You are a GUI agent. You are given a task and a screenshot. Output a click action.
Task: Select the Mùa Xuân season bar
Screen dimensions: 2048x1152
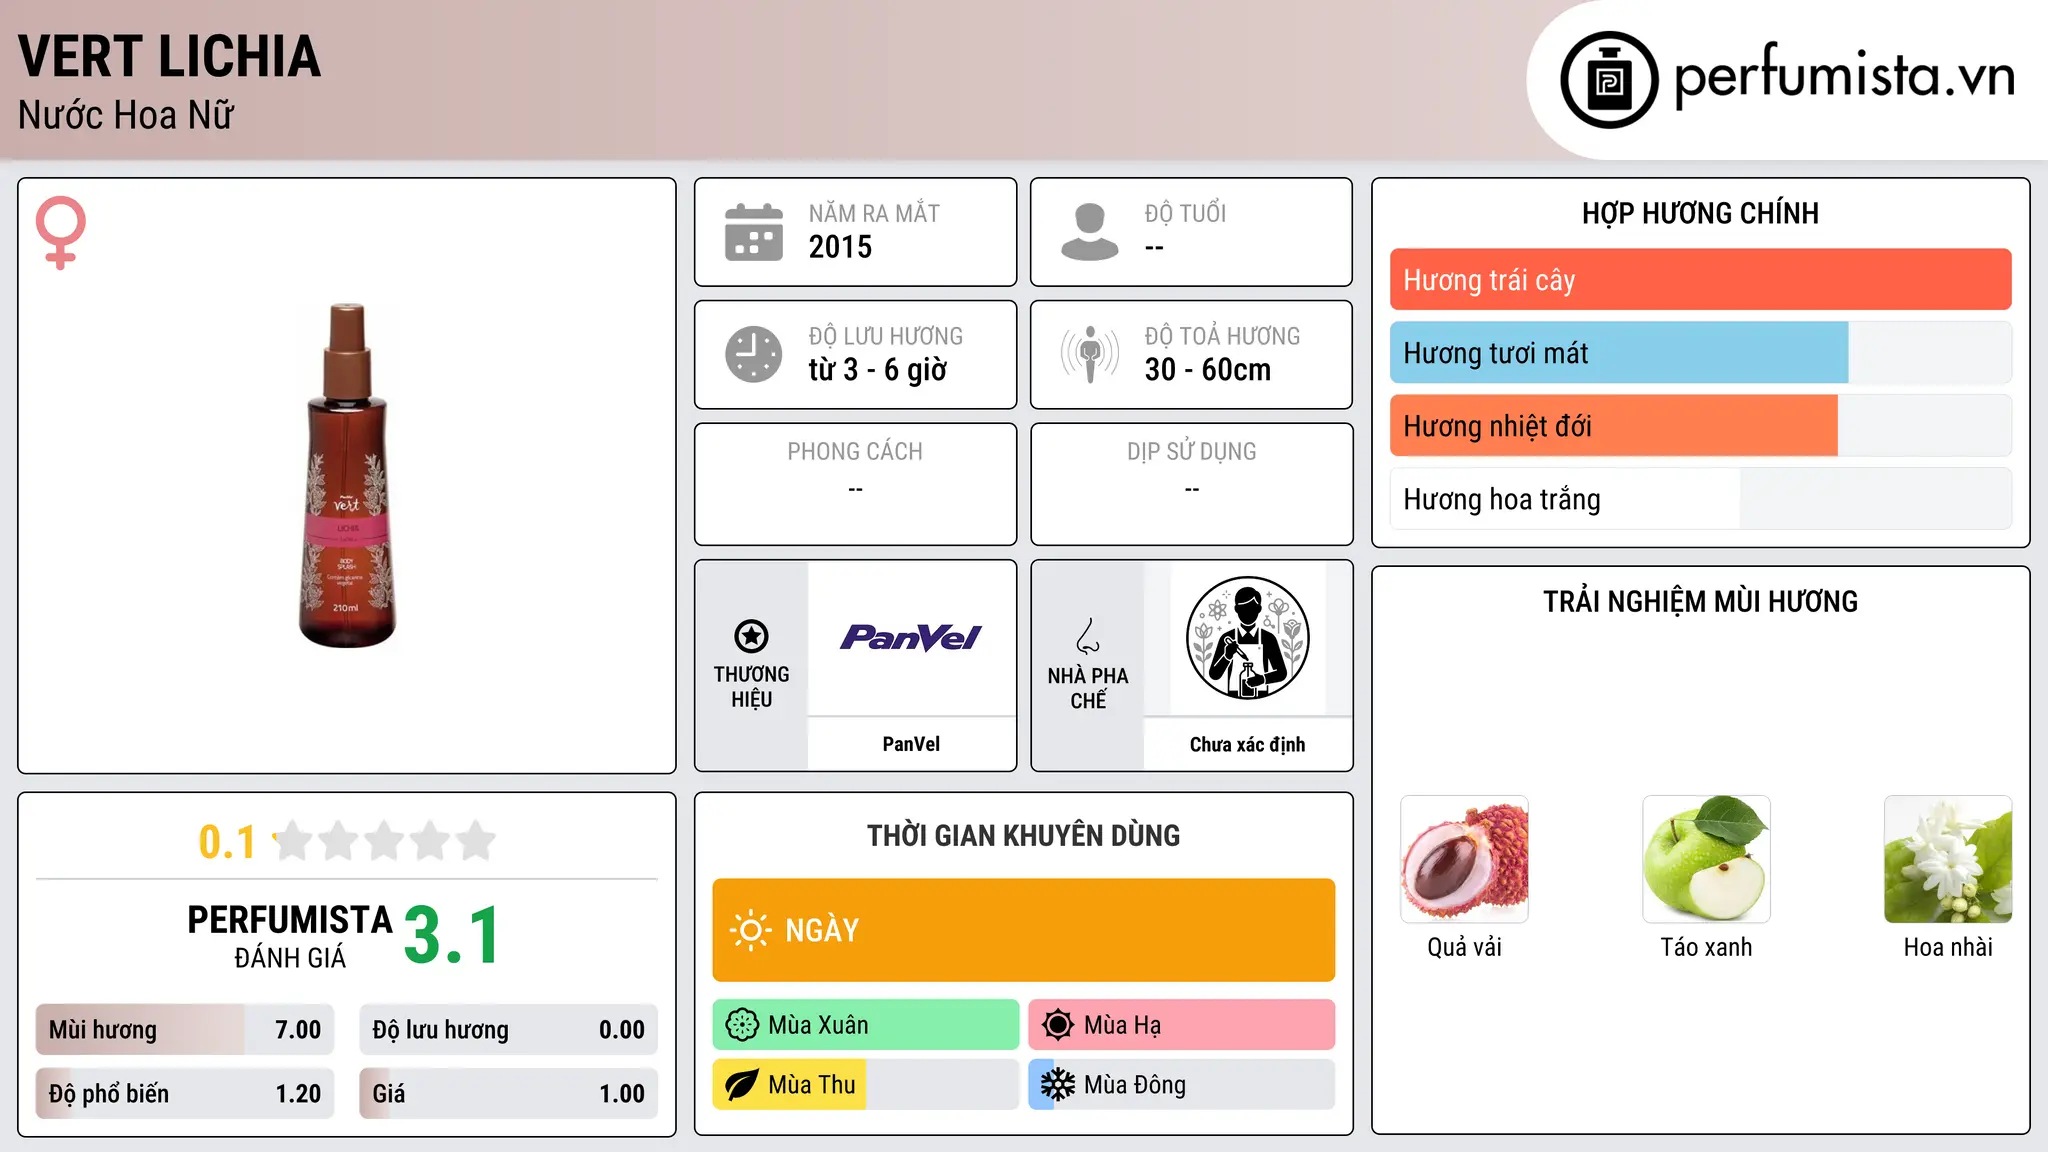click(x=866, y=1025)
